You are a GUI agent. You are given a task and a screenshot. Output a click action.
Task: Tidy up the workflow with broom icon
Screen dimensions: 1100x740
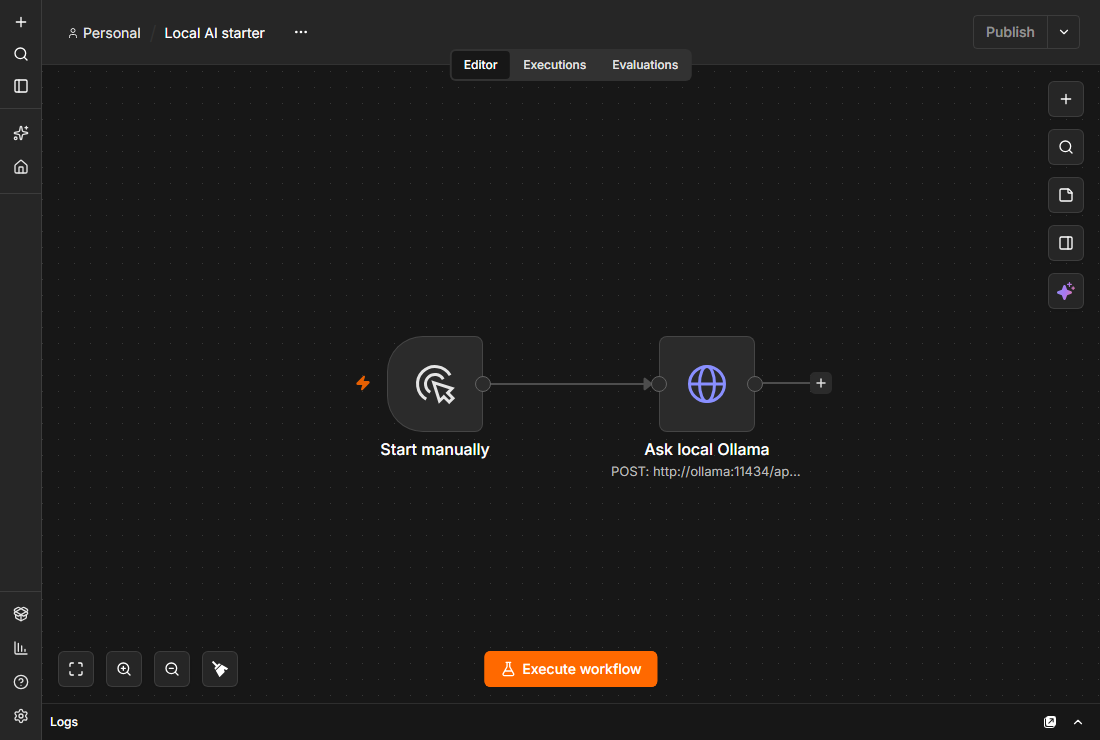(x=220, y=669)
